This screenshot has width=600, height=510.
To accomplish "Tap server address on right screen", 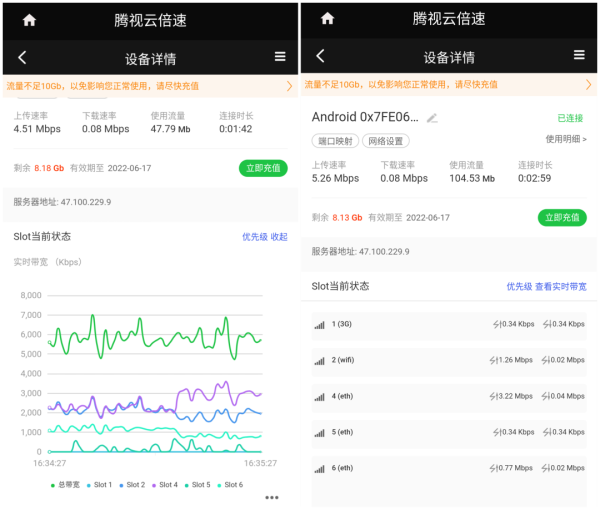I will tap(360, 251).
